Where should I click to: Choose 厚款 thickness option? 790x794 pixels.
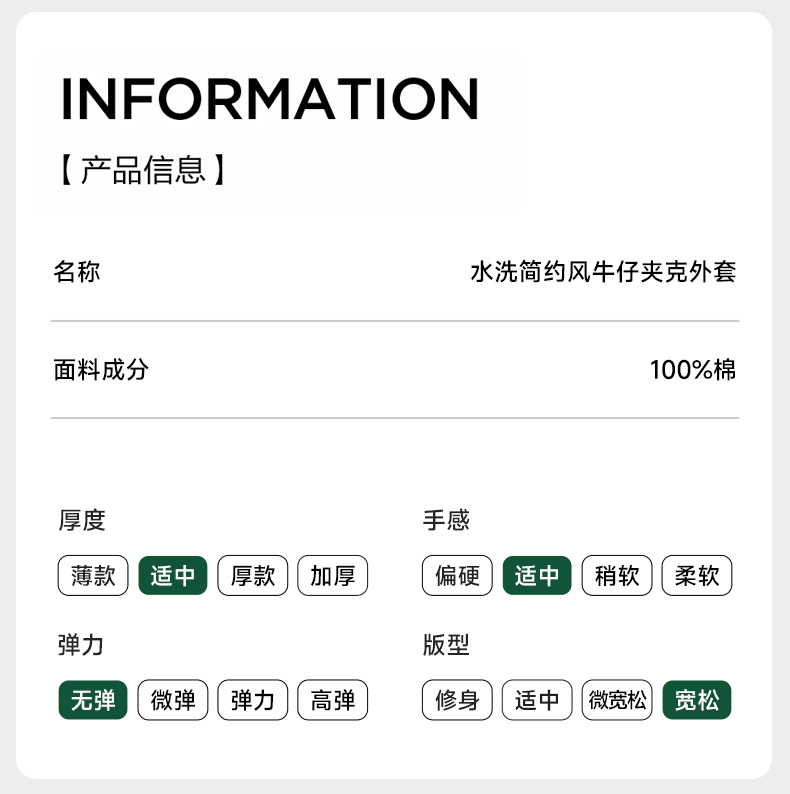(253, 576)
